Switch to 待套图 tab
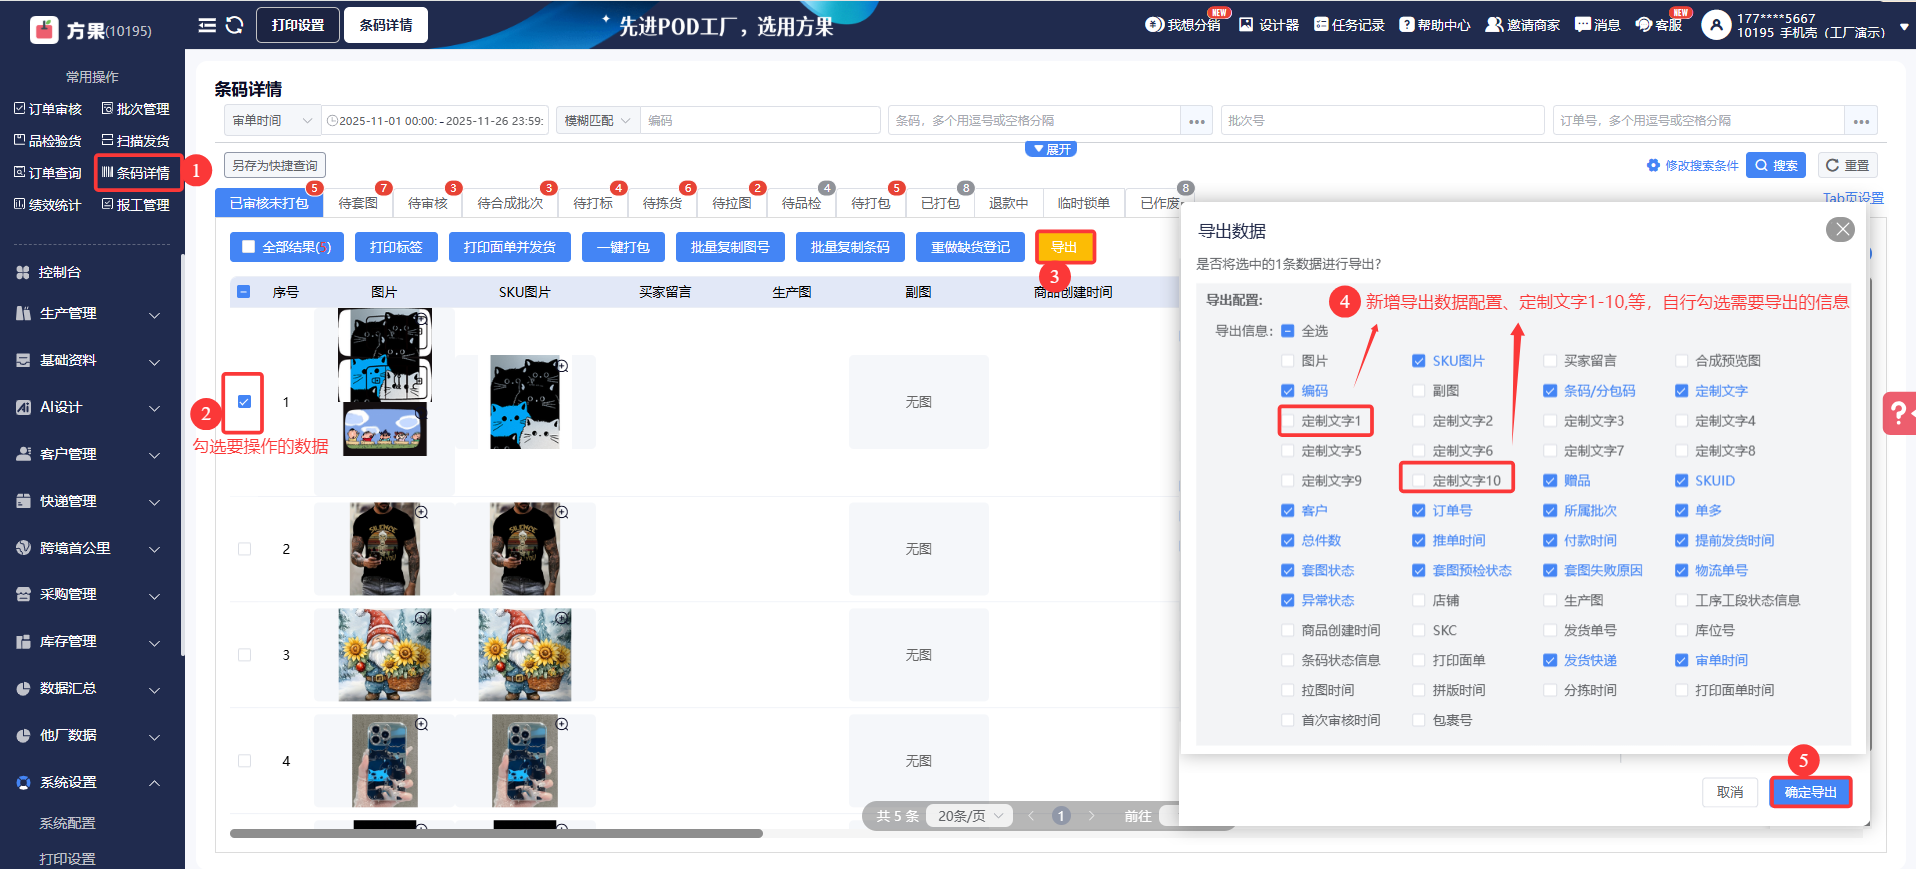The image size is (1916, 869). [358, 203]
